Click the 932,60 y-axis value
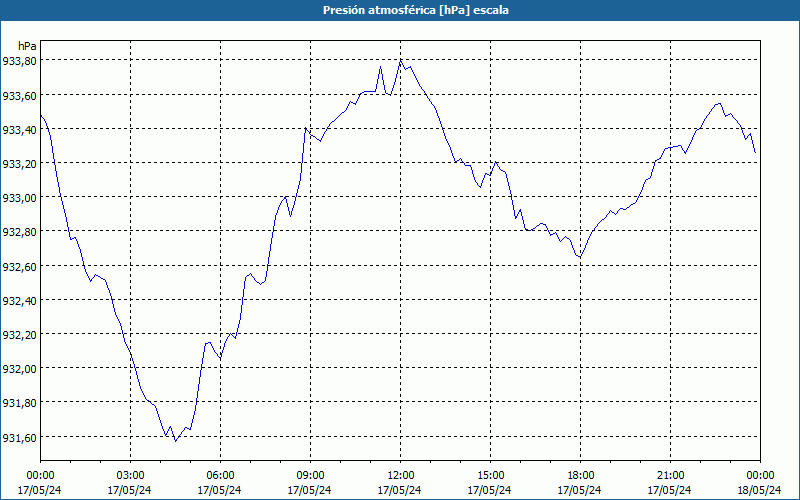 19,266
